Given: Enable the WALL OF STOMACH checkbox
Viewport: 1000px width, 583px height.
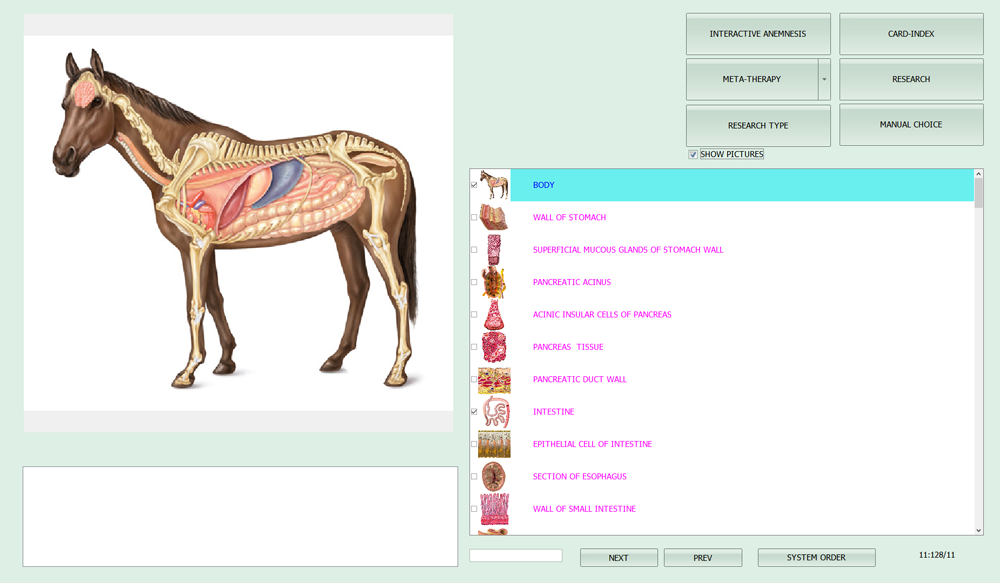Looking at the screenshot, I should [474, 218].
